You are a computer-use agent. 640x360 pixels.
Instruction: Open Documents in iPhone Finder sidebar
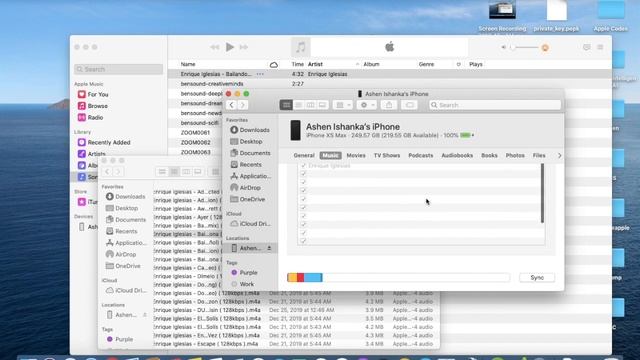(x=250, y=153)
